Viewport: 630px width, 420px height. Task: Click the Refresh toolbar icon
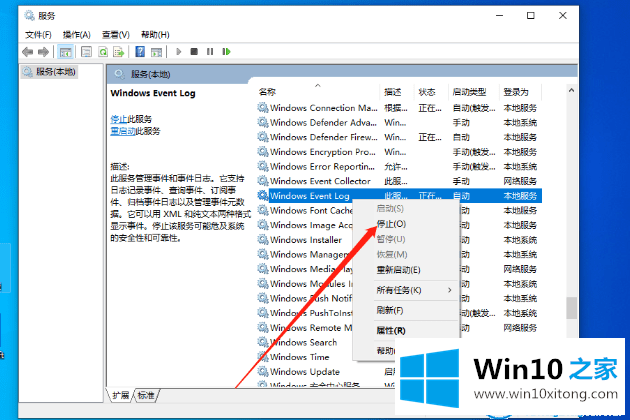pyautogui.click(x=101, y=51)
